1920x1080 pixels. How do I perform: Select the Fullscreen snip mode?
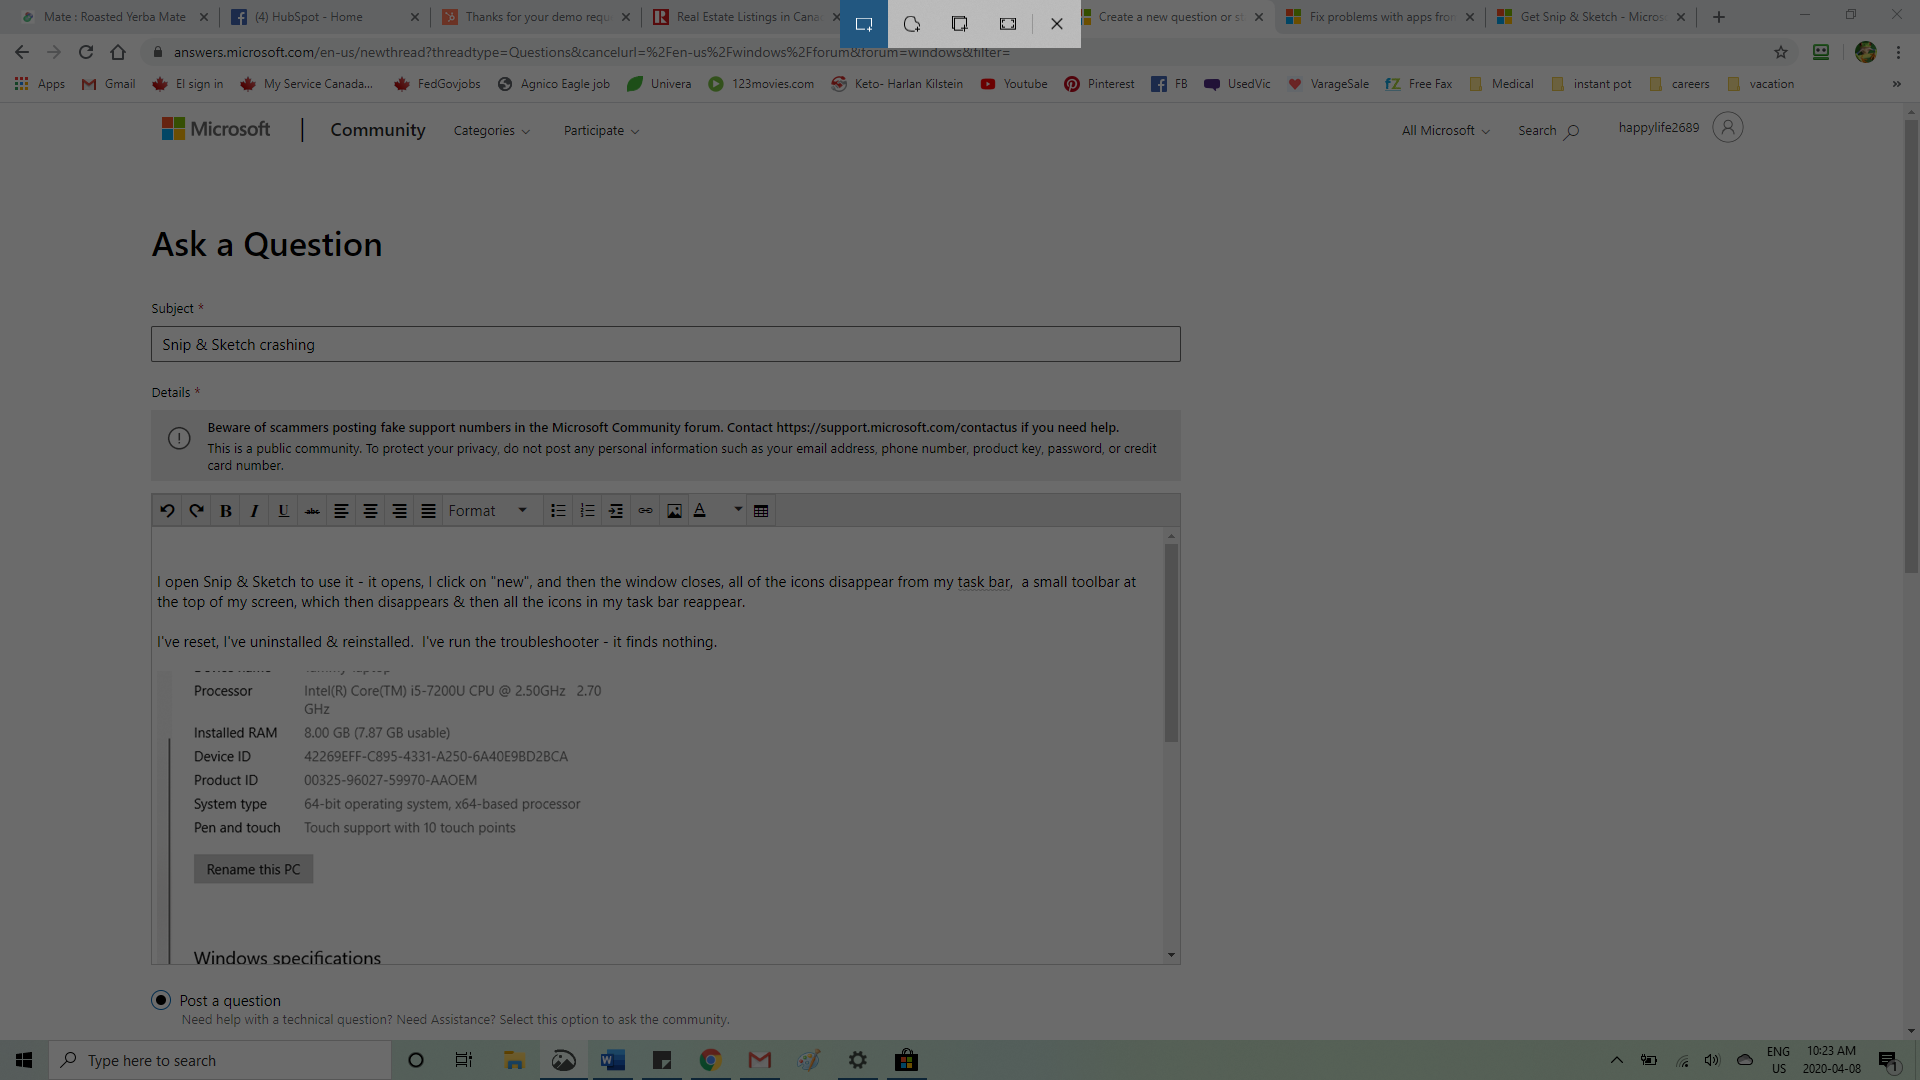(x=1007, y=23)
